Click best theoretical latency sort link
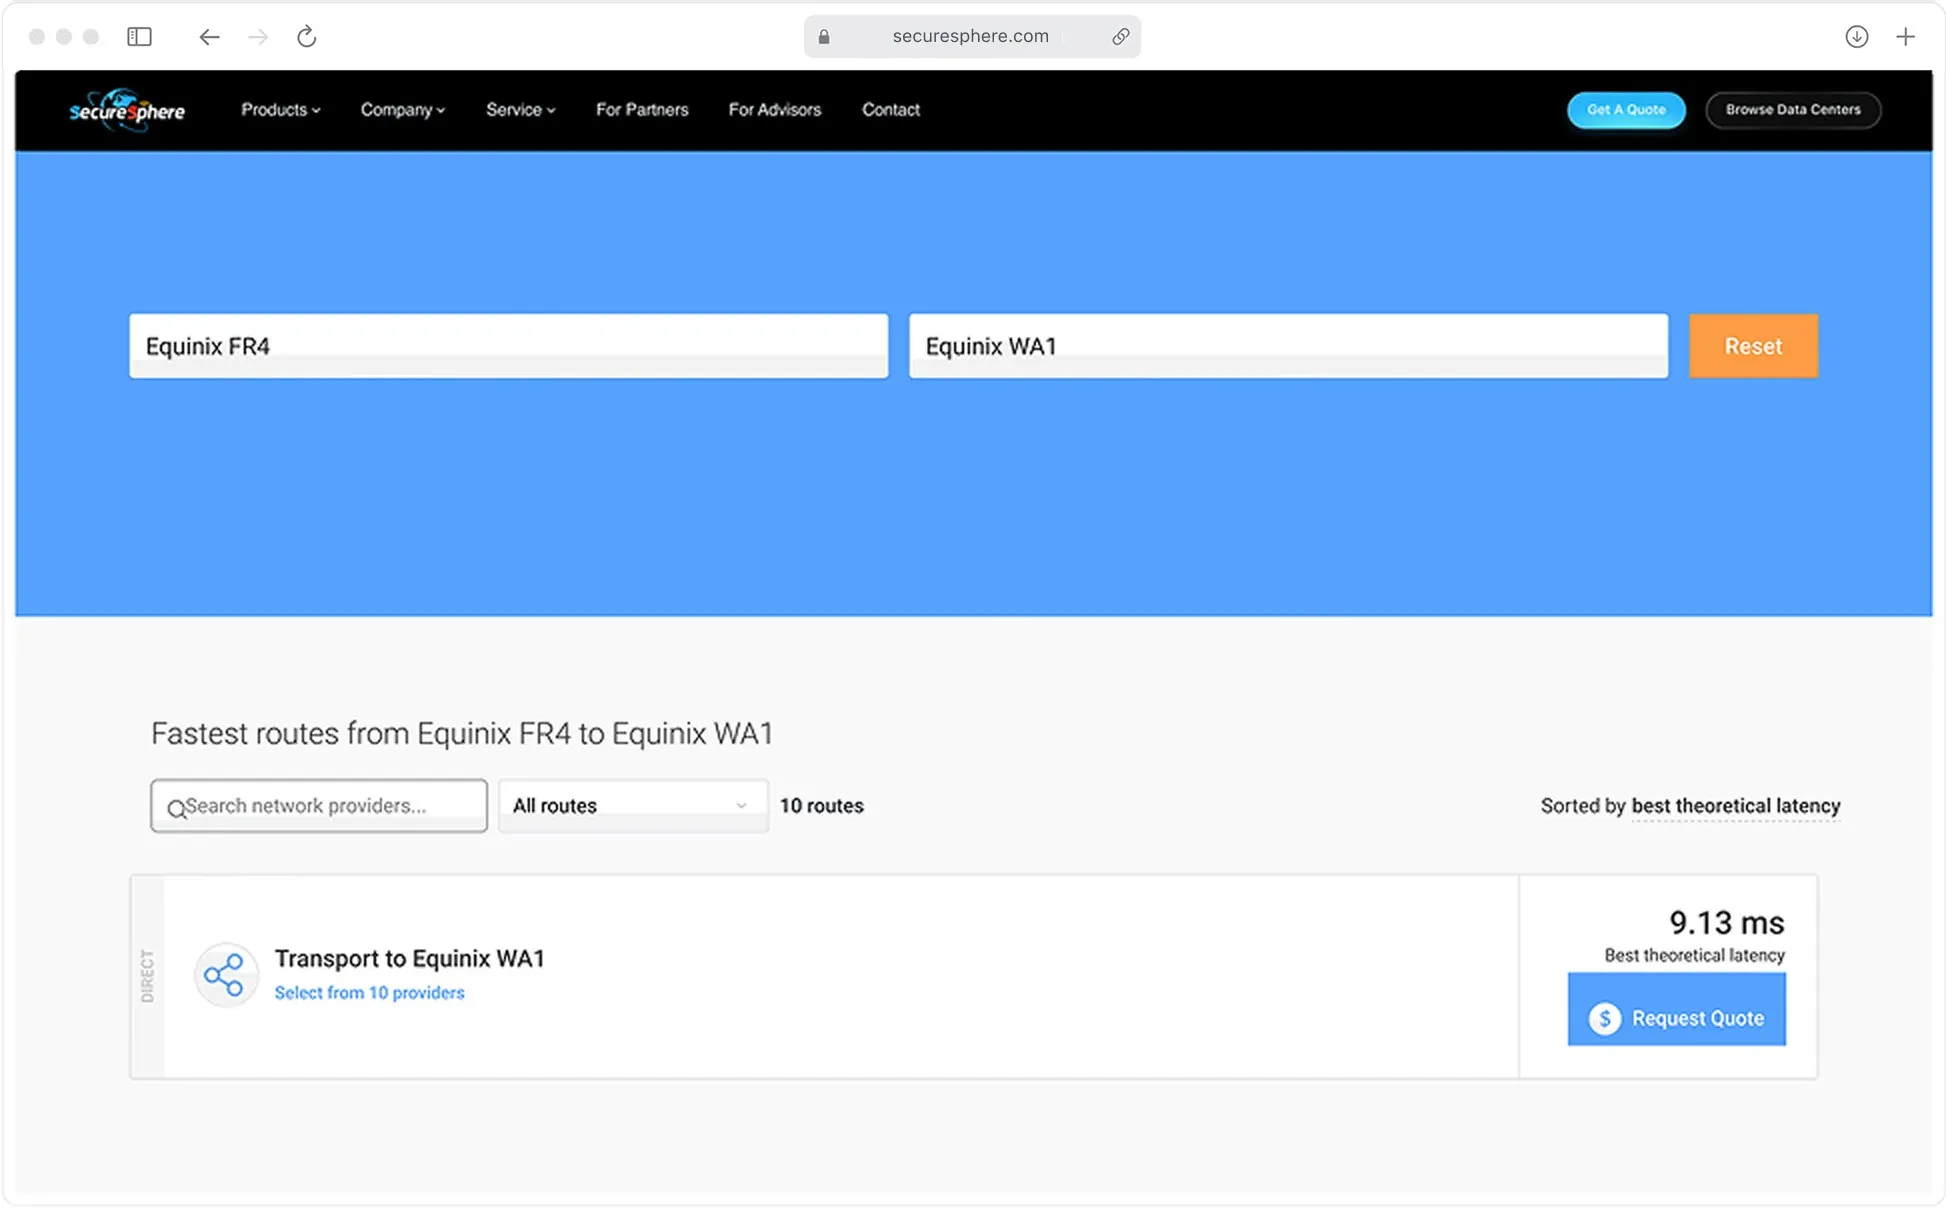Screen dimensions: 1946x1208 (1735, 806)
